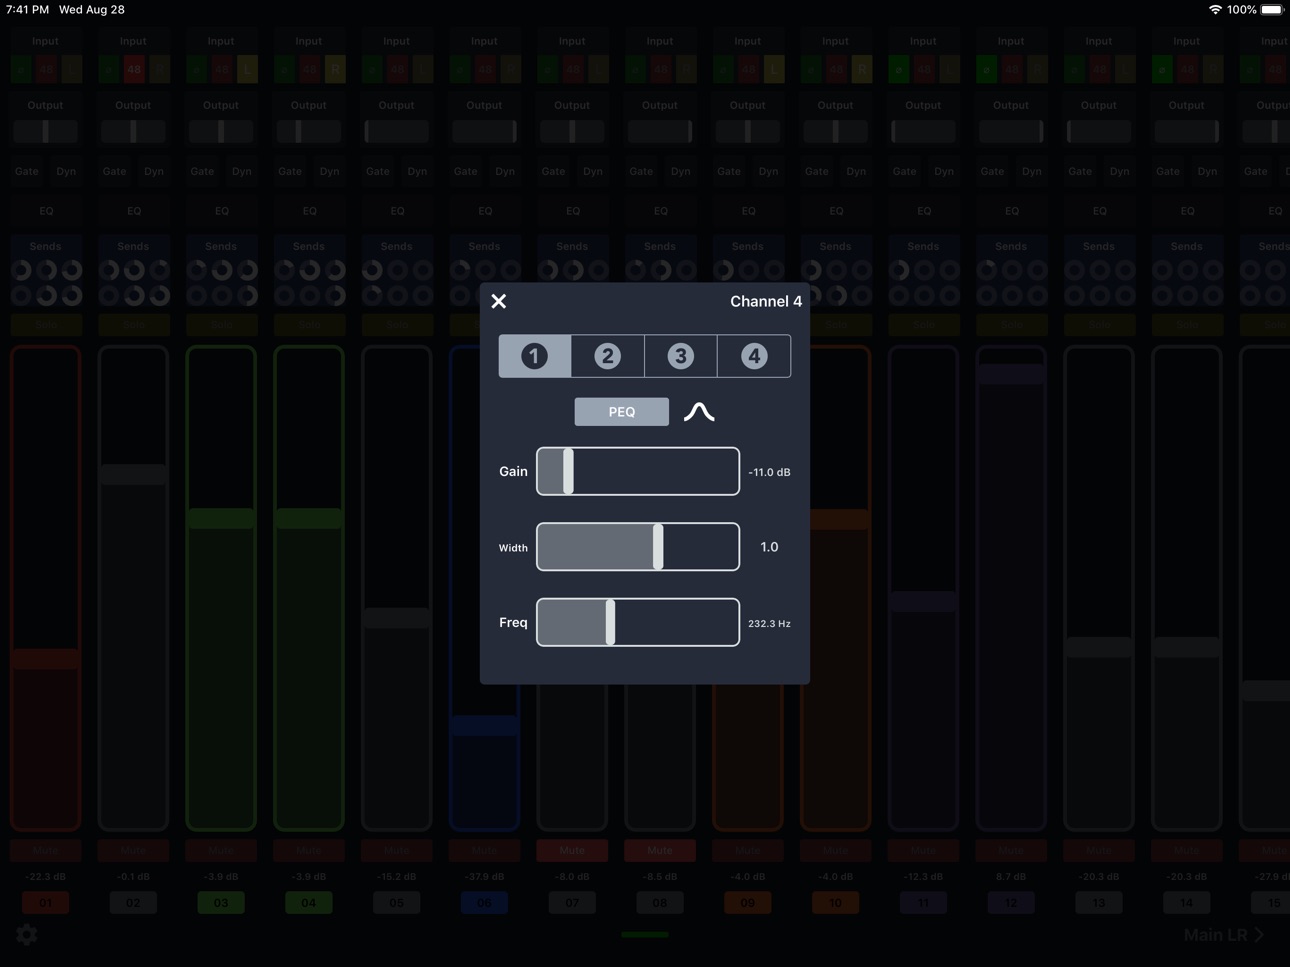Choose EQ band 4 tab
The width and height of the screenshot is (1290, 967).
coord(754,356)
